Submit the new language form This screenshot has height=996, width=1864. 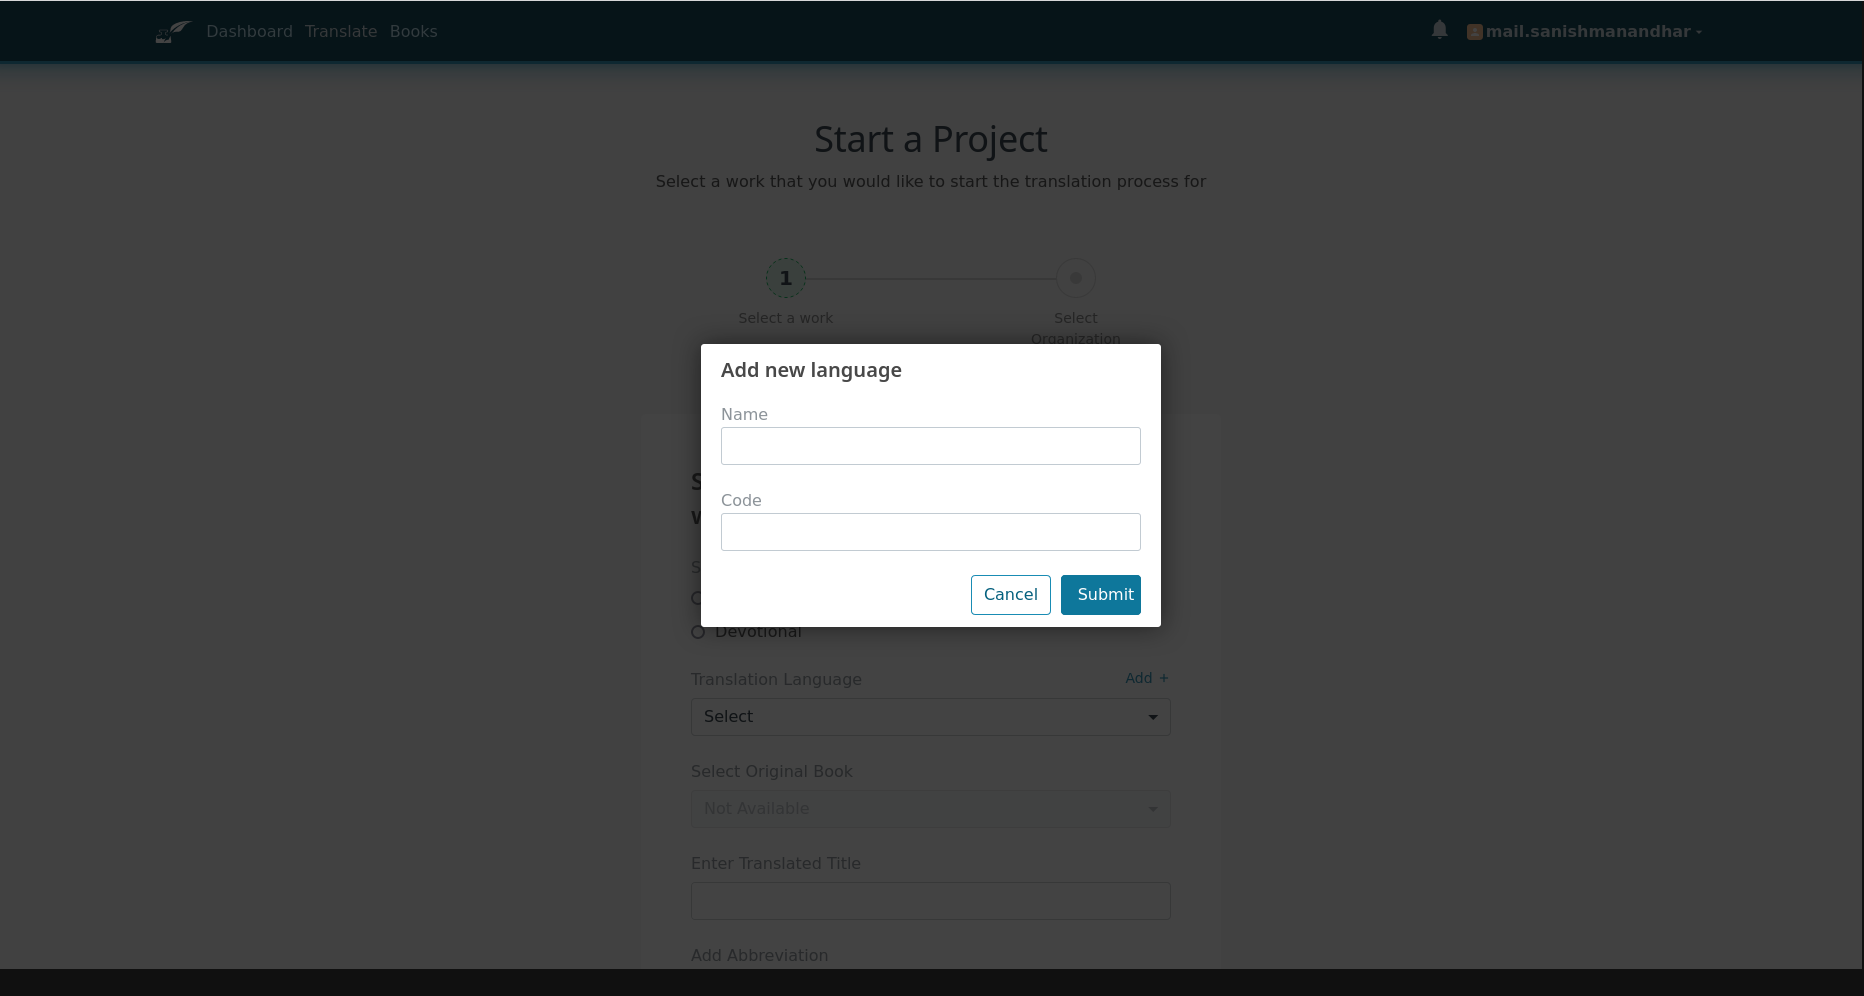point(1100,595)
